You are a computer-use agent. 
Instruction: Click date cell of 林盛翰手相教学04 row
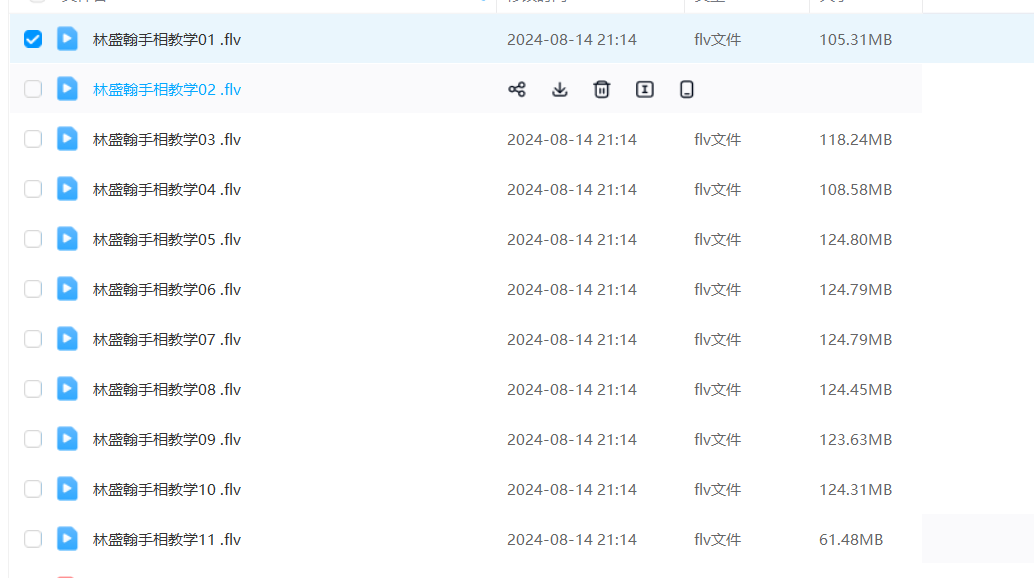click(x=571, y=189)
